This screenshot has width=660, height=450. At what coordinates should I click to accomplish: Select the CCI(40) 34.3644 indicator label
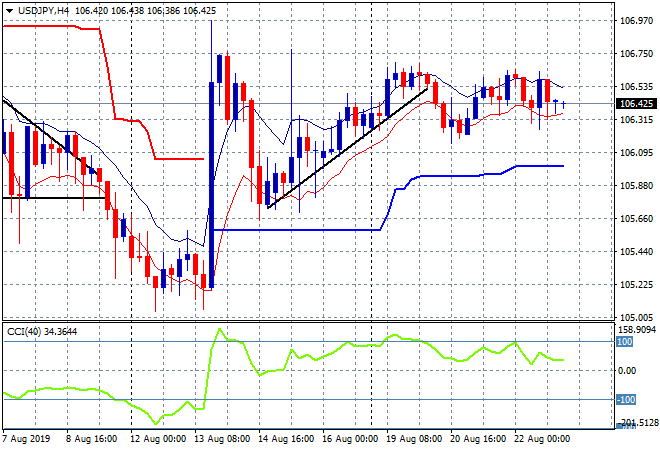click(42, 332)
